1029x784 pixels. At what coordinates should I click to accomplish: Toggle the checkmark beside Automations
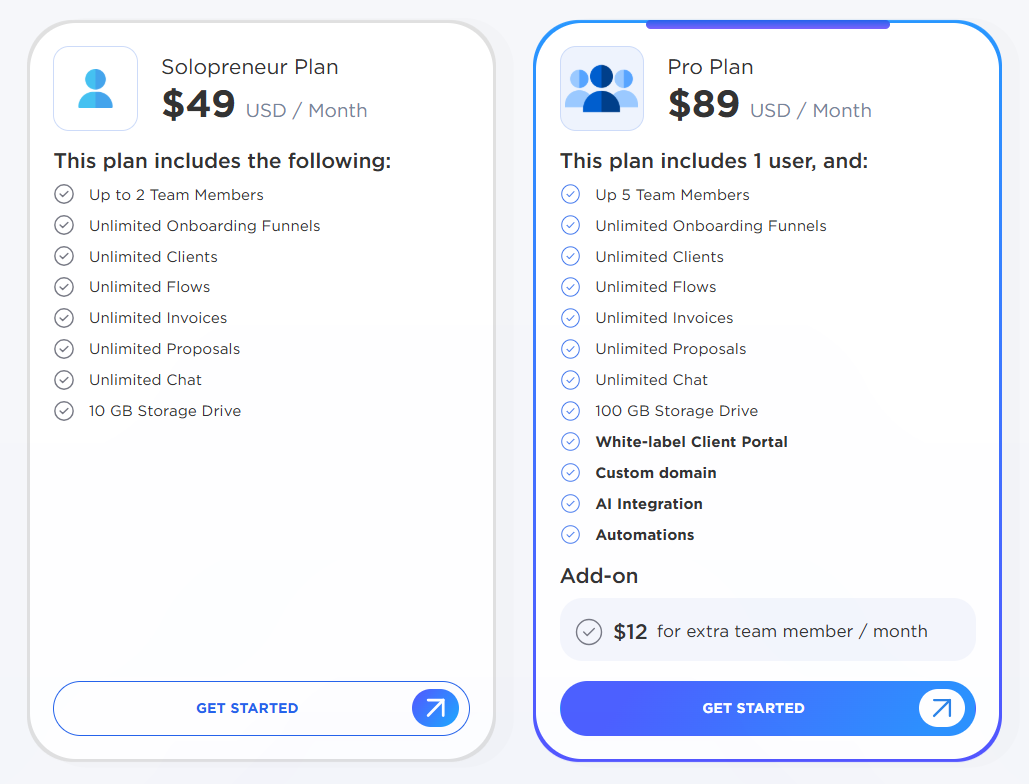coord(570,534)
